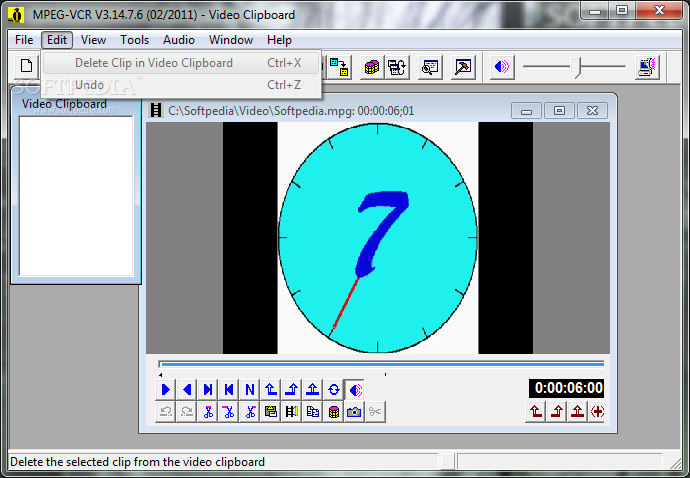Click blue arrow rising from left corner
690x478 pixels.
pos(271,390)
